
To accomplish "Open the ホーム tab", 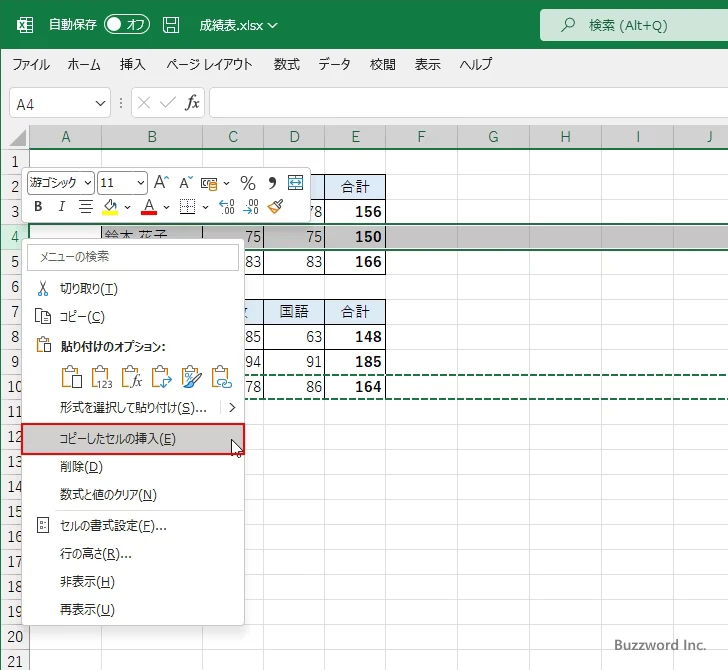I will click(84, 64).
